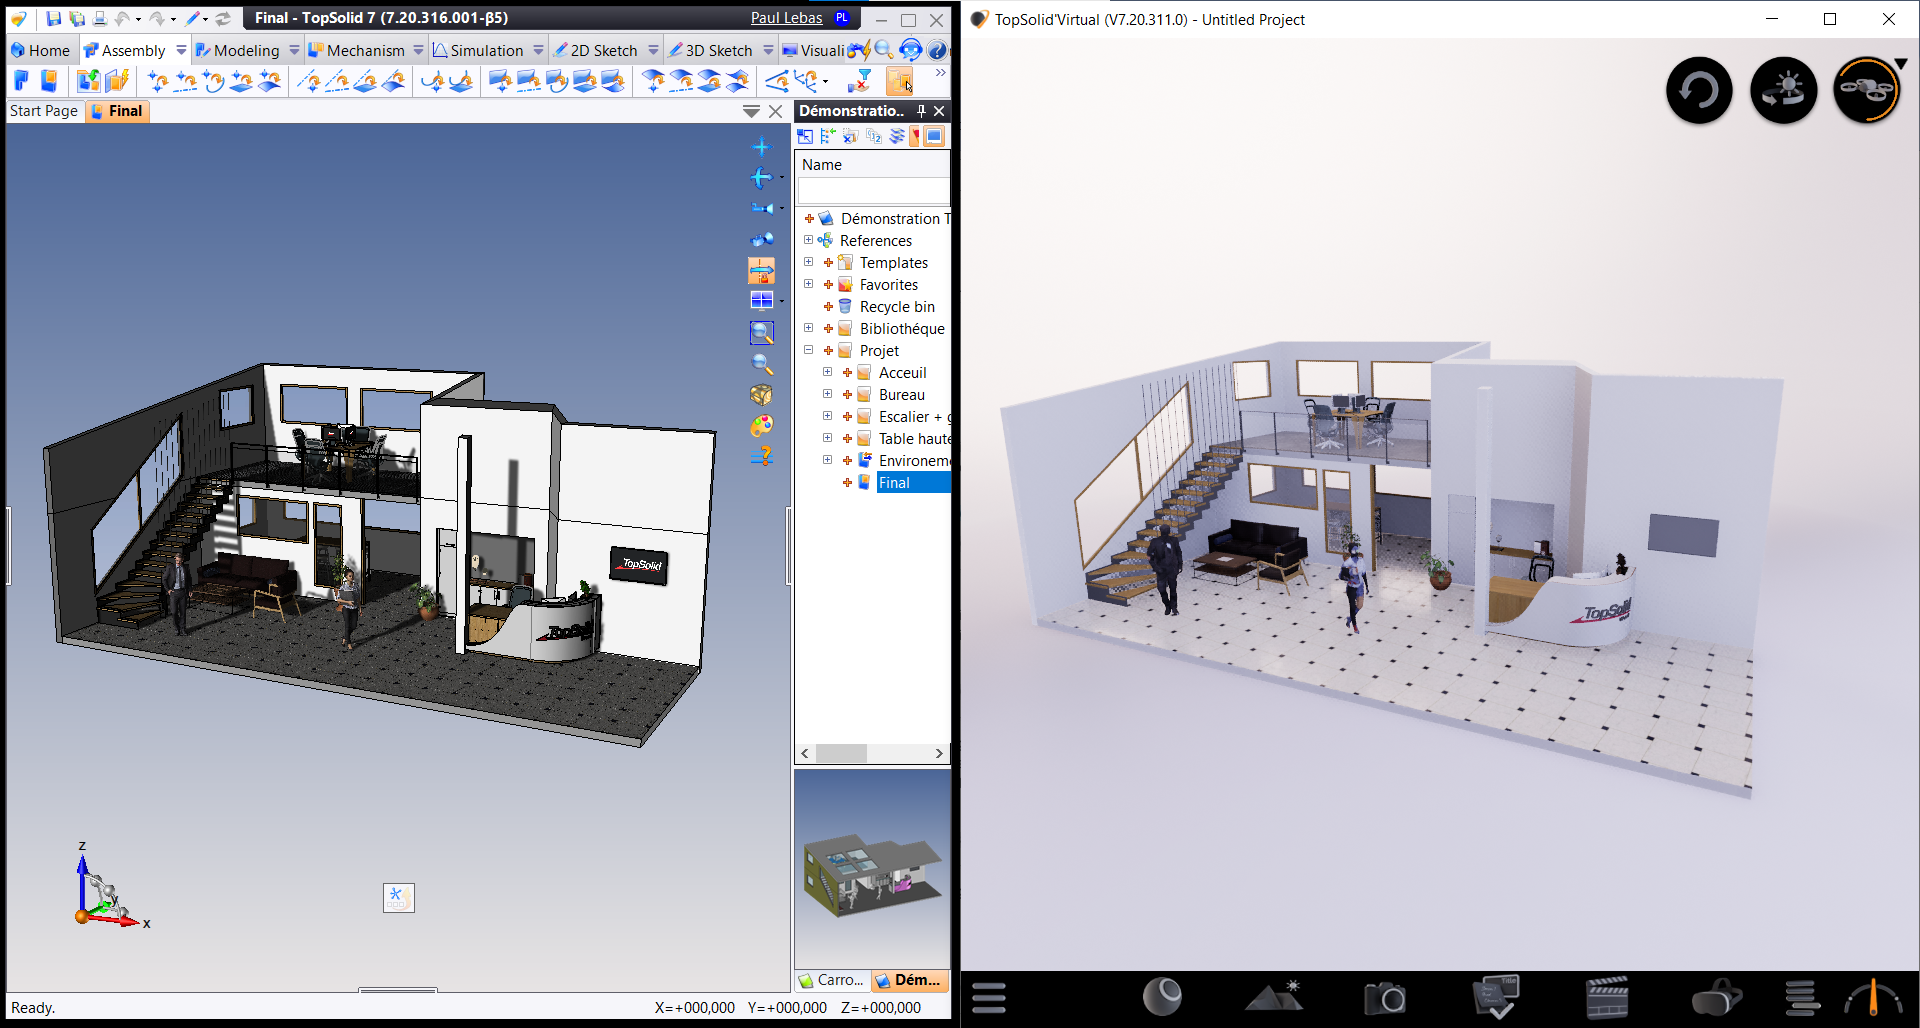This screenshot has height=1028, width=1920.
Task: Open the sun lighting settings button
Action: pos(1783,91)
